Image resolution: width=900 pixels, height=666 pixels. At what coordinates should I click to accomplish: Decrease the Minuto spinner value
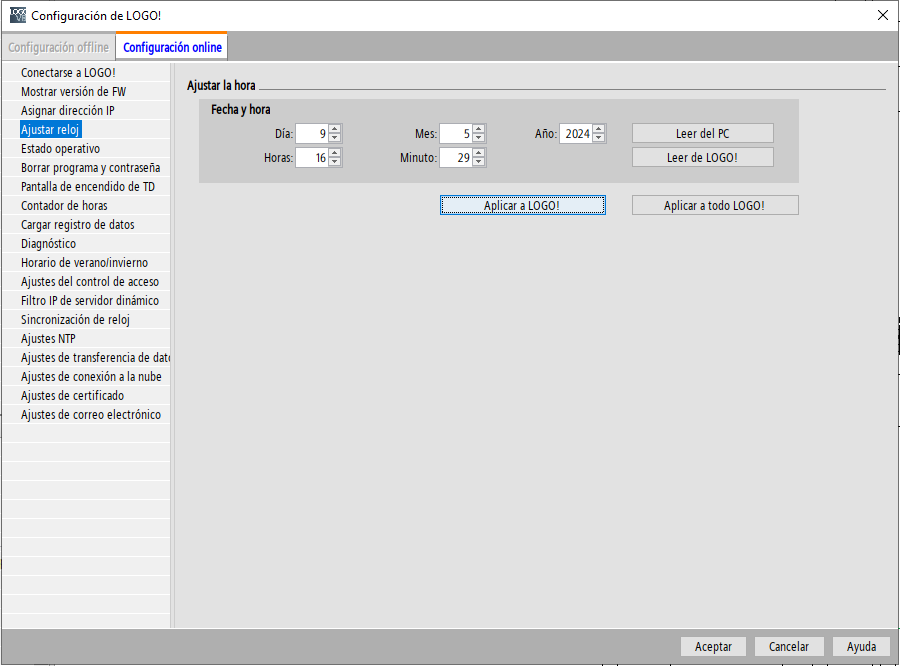478,162
